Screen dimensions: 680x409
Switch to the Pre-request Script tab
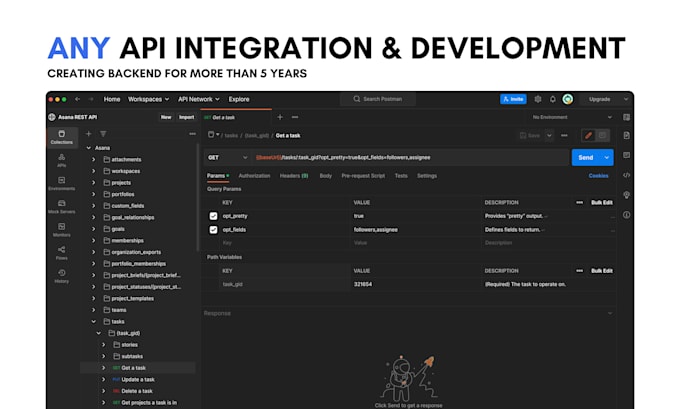[363, 176]
